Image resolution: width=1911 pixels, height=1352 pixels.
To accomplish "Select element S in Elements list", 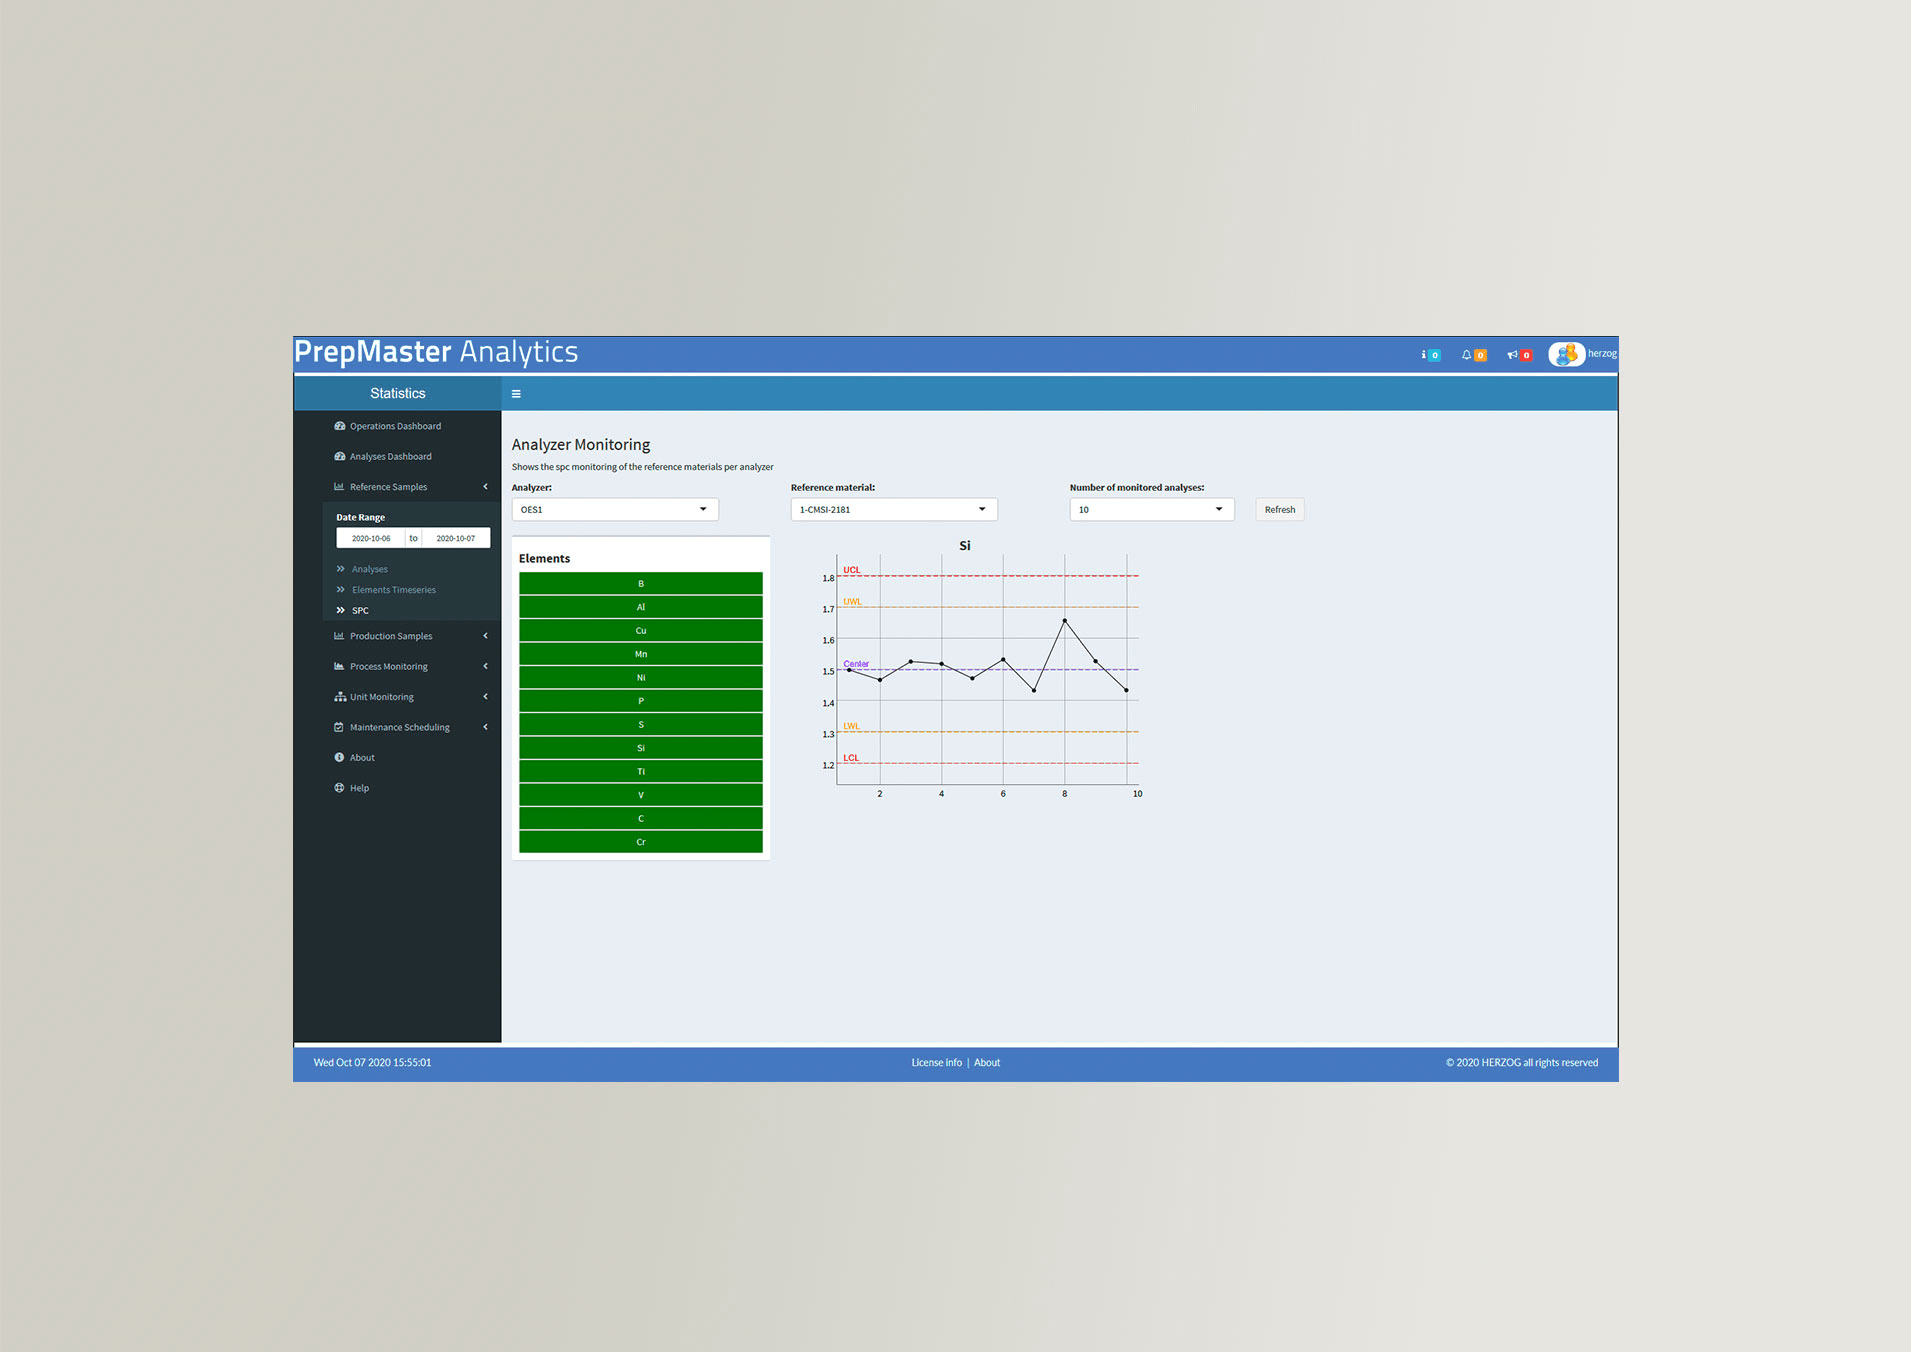I will pyautogui.click(x=641, y=724).
